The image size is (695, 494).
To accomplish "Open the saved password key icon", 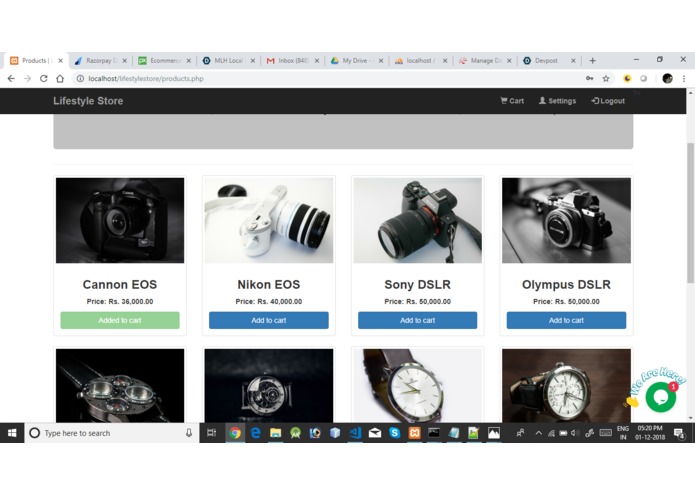I will pyautogui.click(x=590, y=78).
